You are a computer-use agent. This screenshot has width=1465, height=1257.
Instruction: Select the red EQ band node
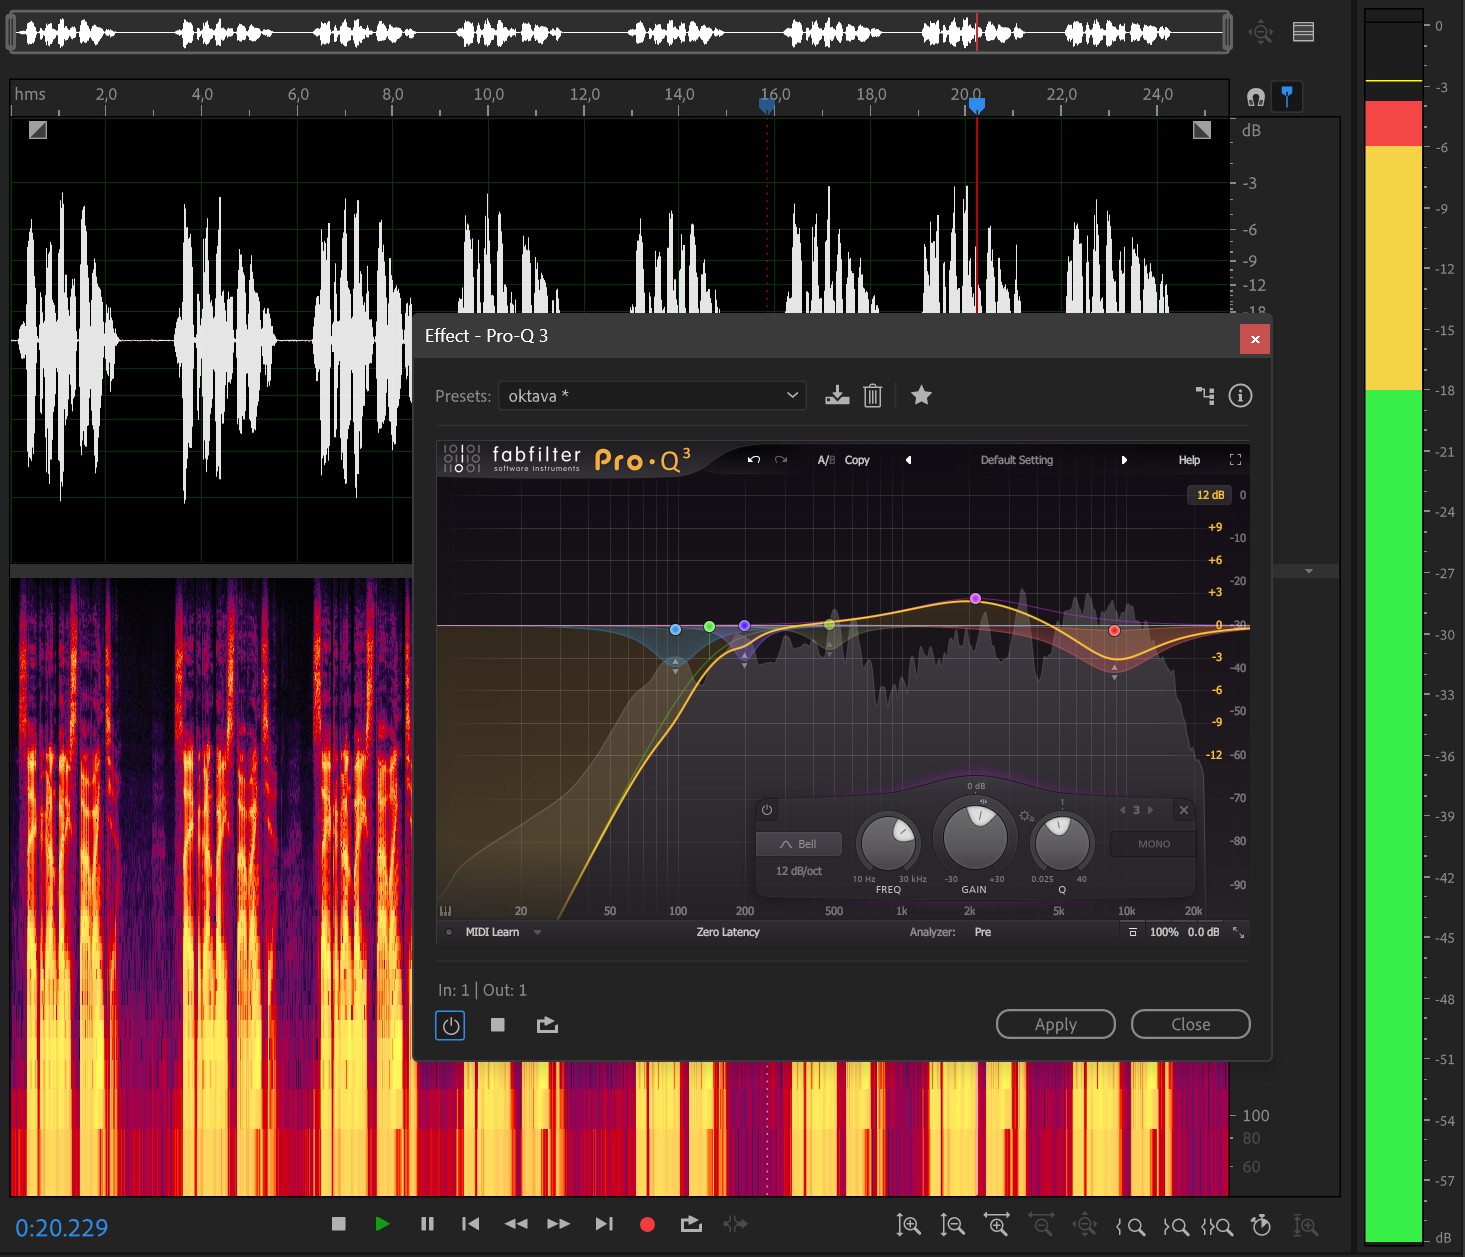(1114, 630)
